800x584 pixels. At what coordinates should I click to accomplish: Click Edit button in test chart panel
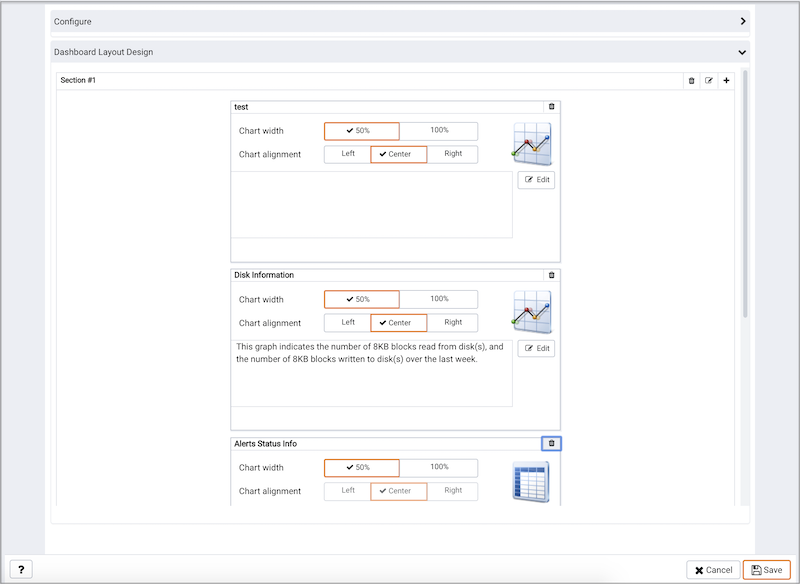536,180
